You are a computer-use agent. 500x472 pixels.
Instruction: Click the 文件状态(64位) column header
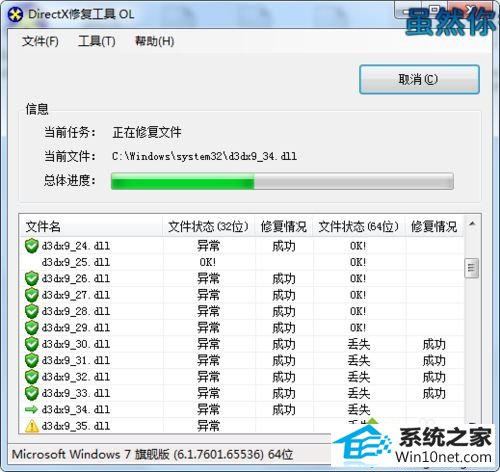359,227
